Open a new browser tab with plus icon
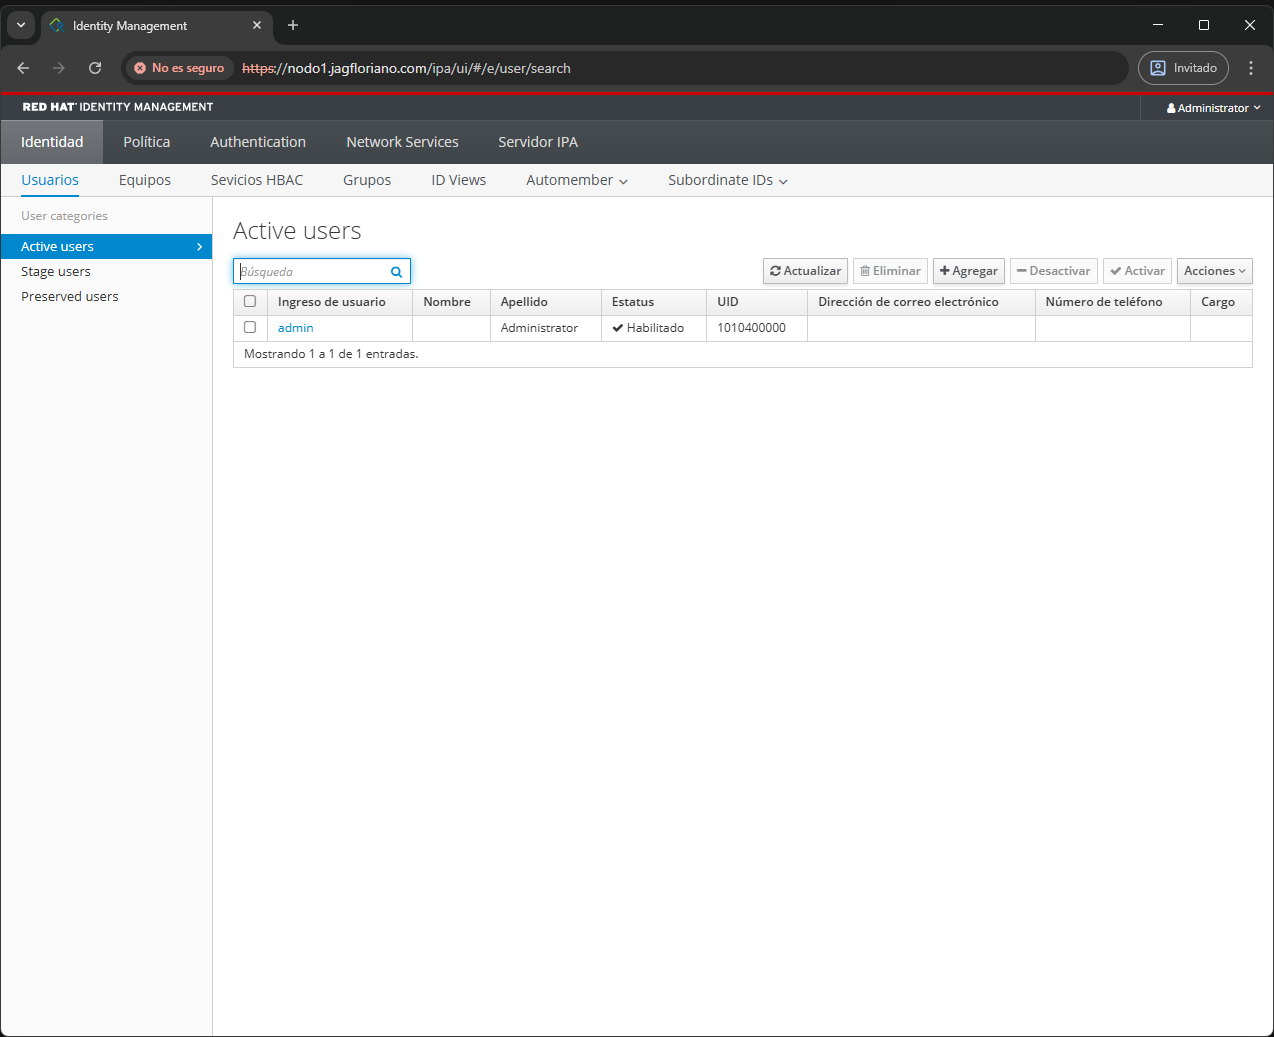 (293, 25)
